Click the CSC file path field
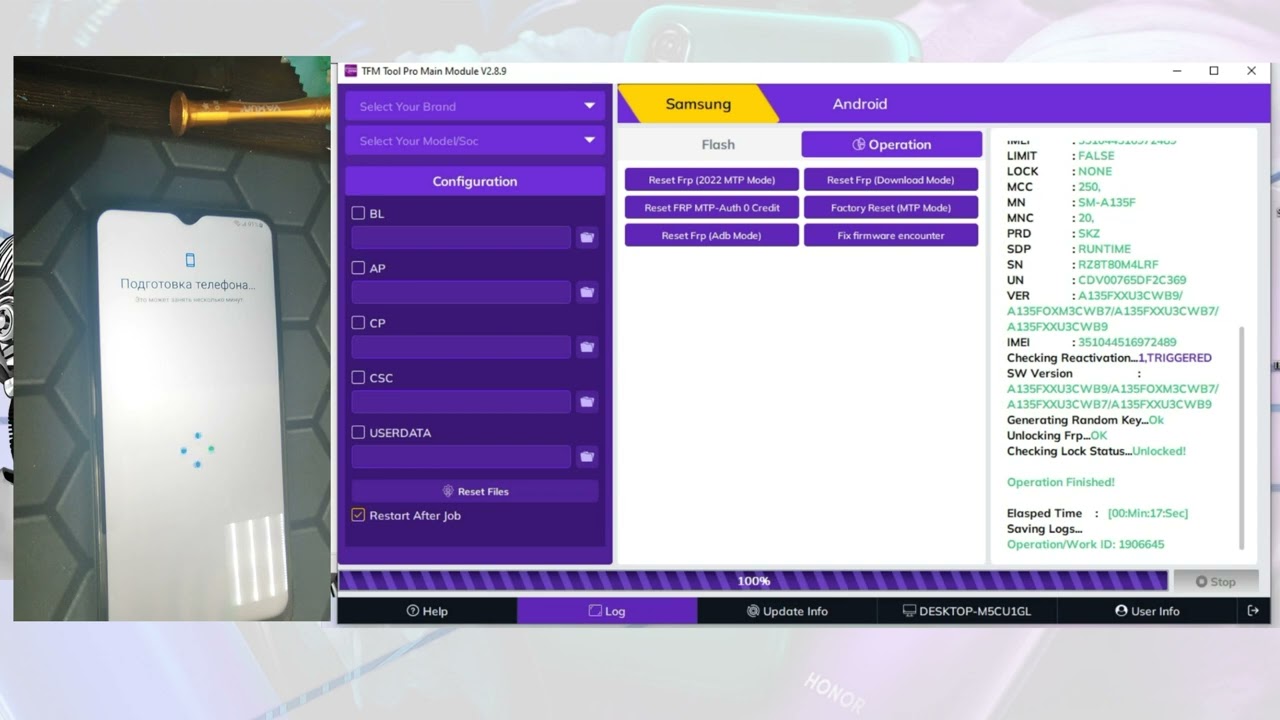The height and width of the screenshot is (720, 1280). tap(461, 402)
